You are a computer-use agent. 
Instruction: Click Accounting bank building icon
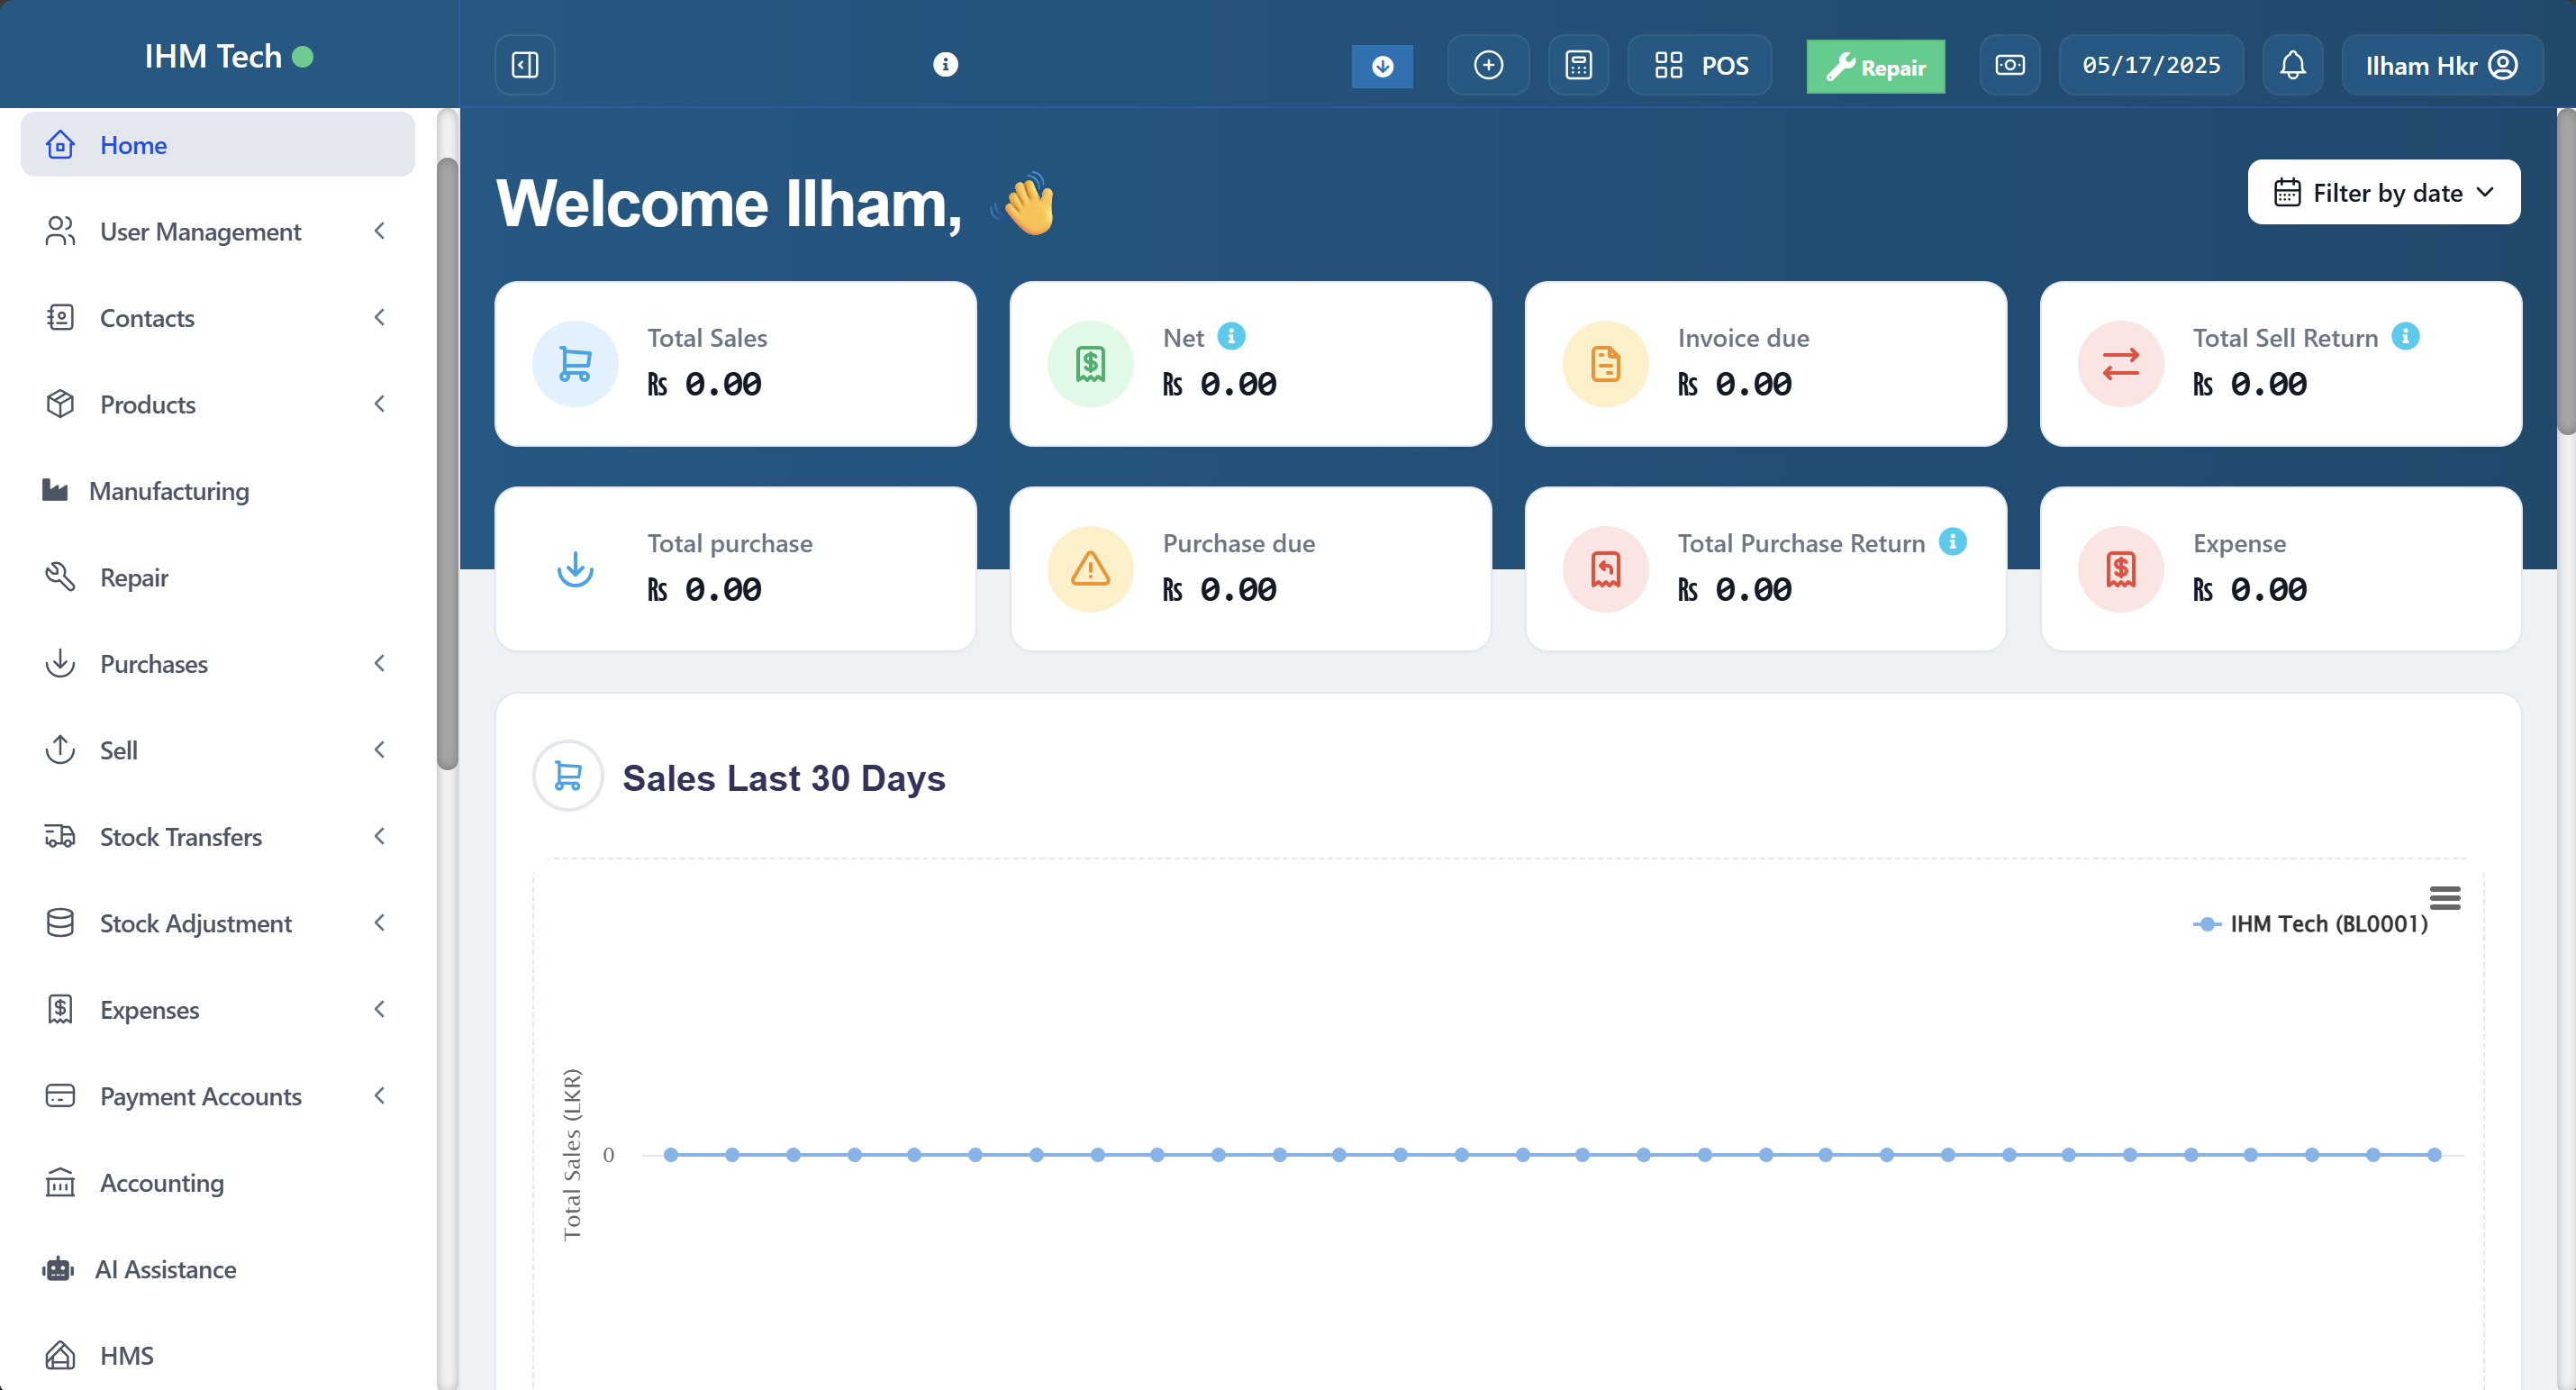coord(60,1183)
